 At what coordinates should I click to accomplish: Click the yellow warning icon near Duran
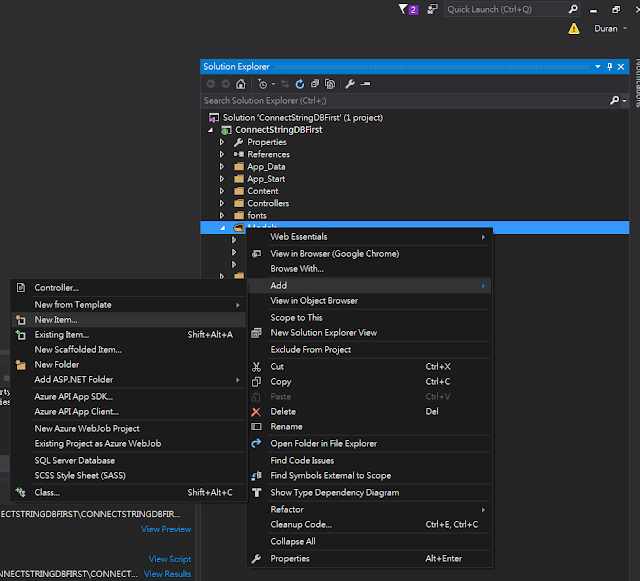click(x=573, y=29)
